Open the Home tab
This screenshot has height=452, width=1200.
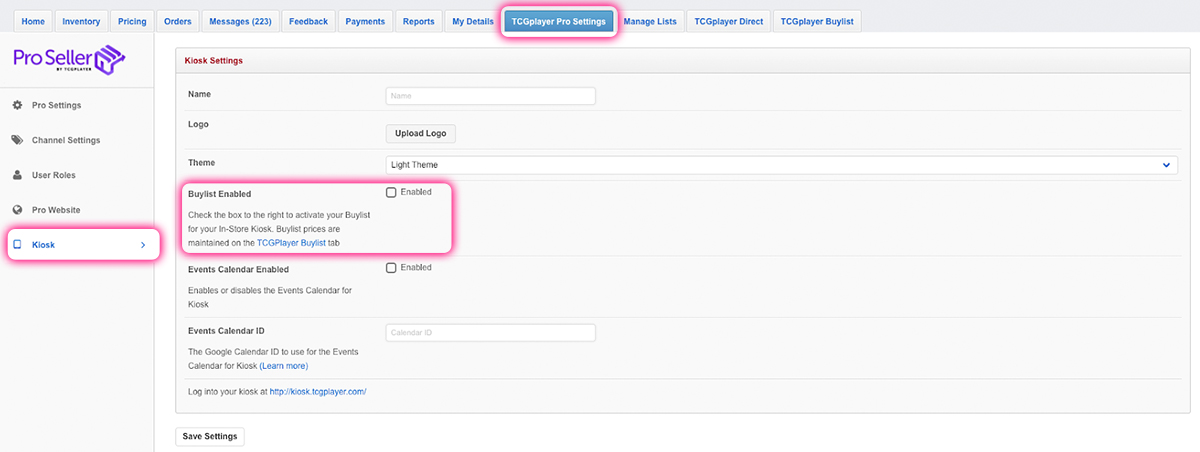click(x=33, y=21)
